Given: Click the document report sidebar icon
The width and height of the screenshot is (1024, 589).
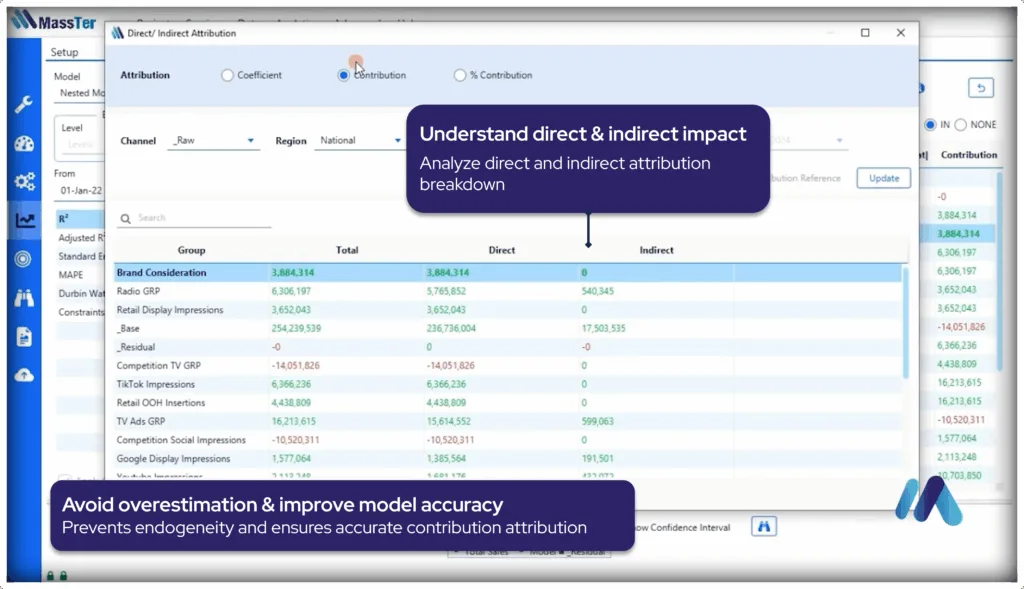Looking at the screenshot, I should coord(25,337).
